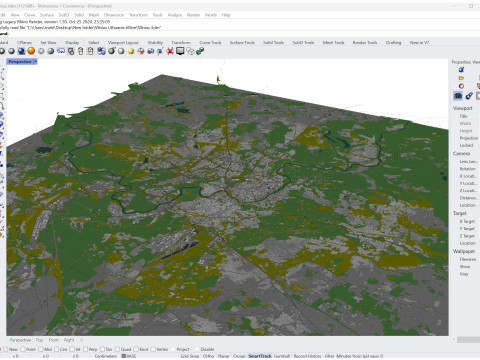The width and height of the screenshot is (480, 360).
Task: Open the Surface menu
Action: [x=47, y=15]
